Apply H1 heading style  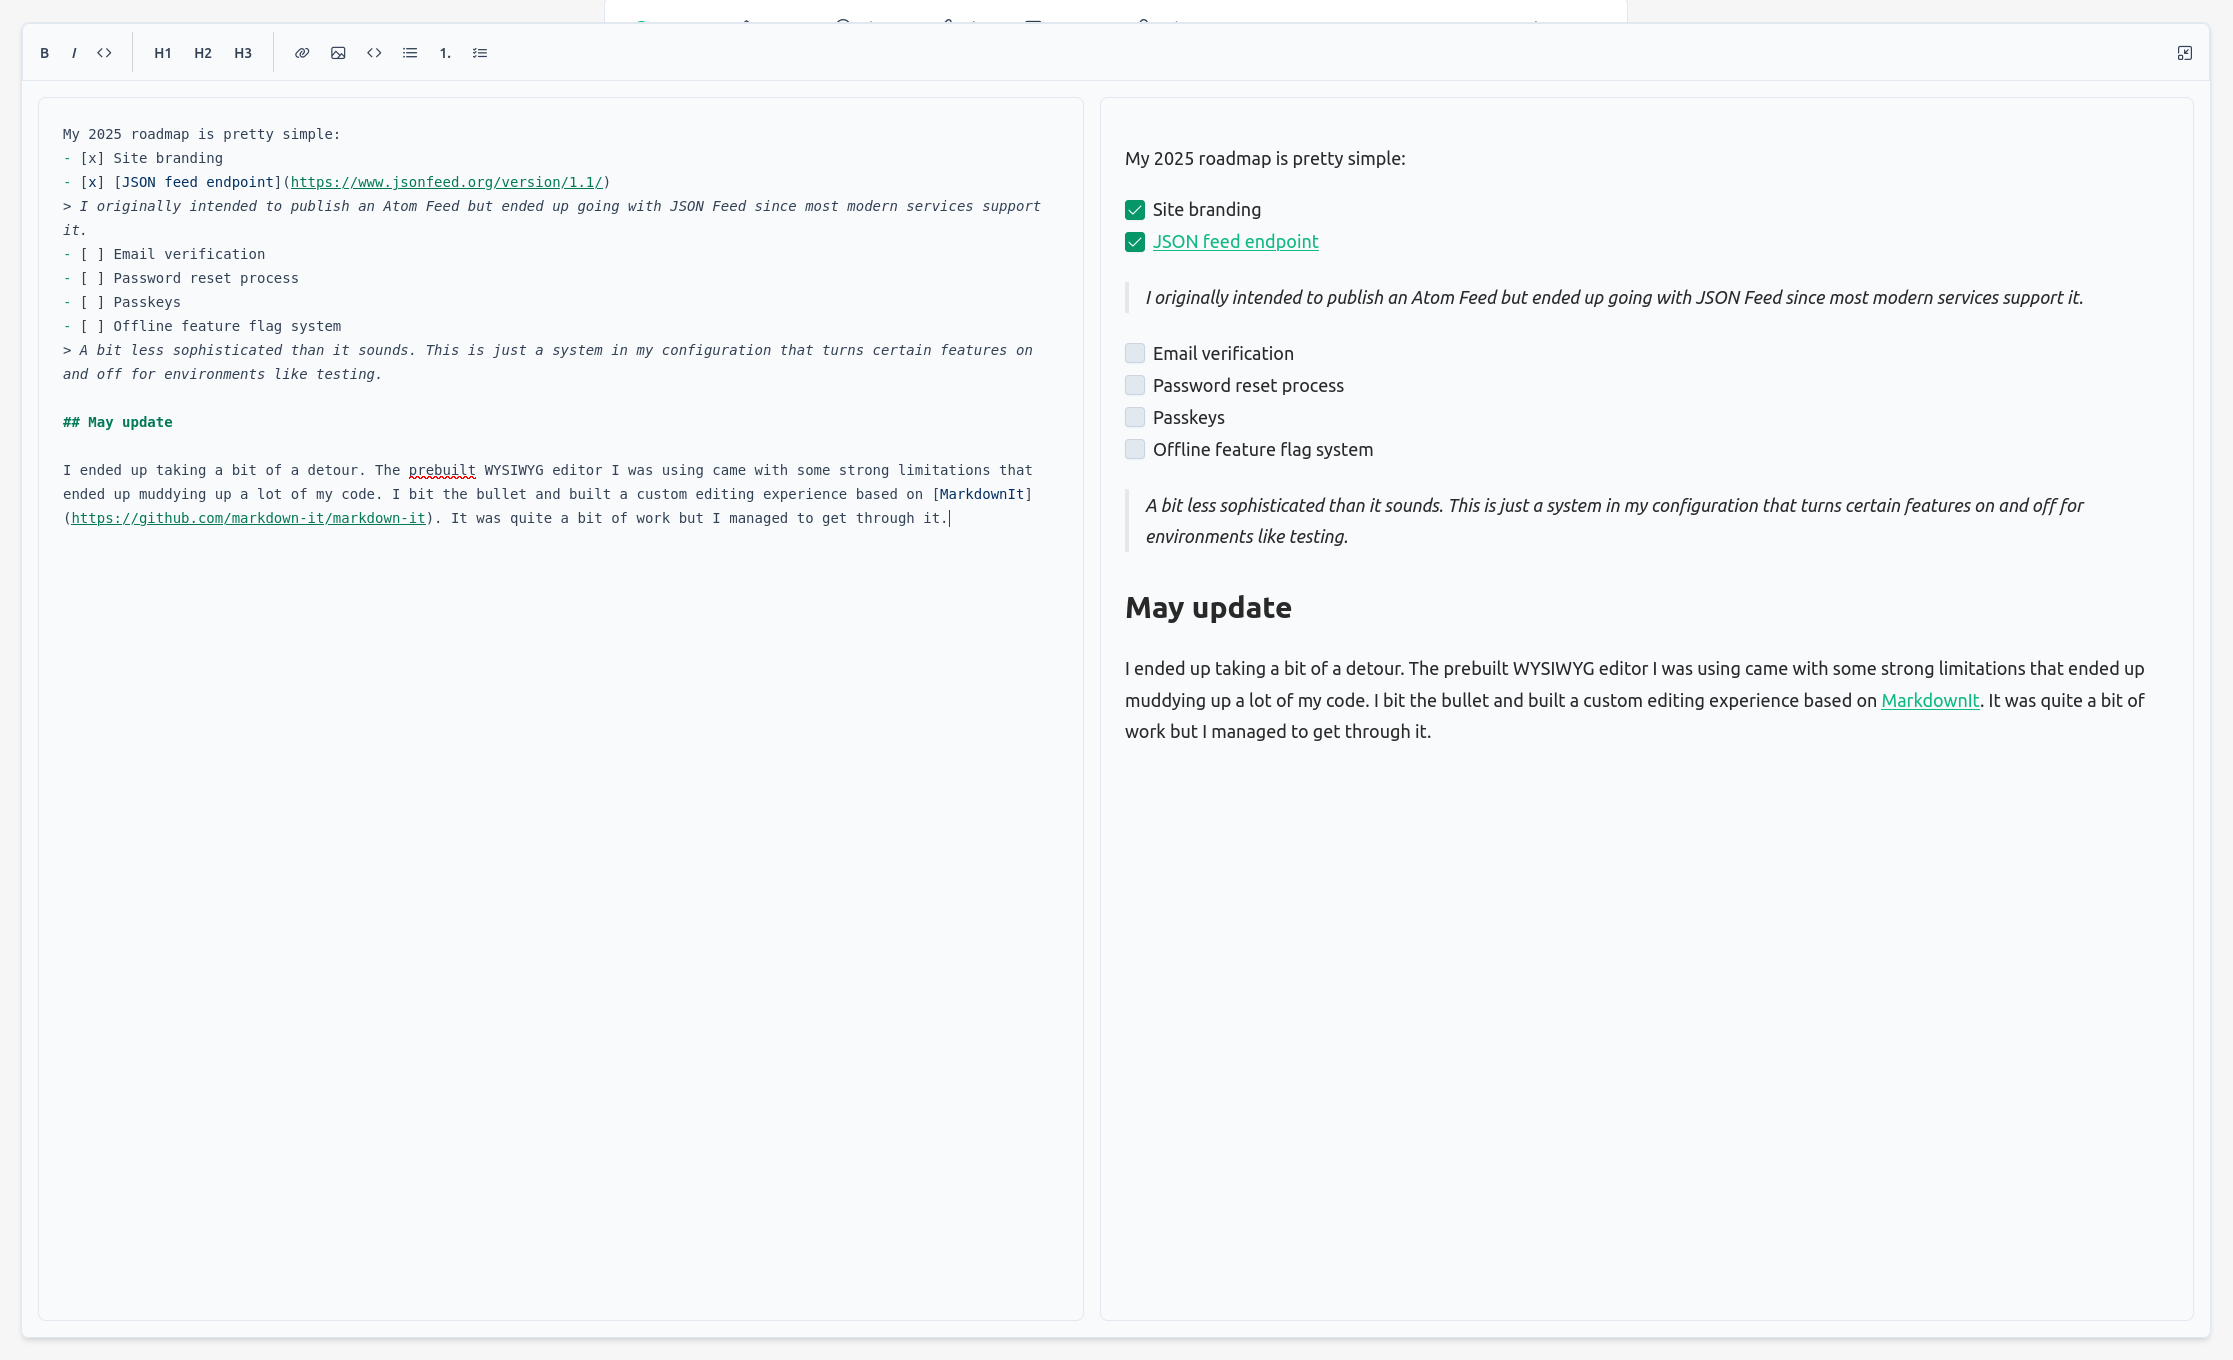click(163, 53)
